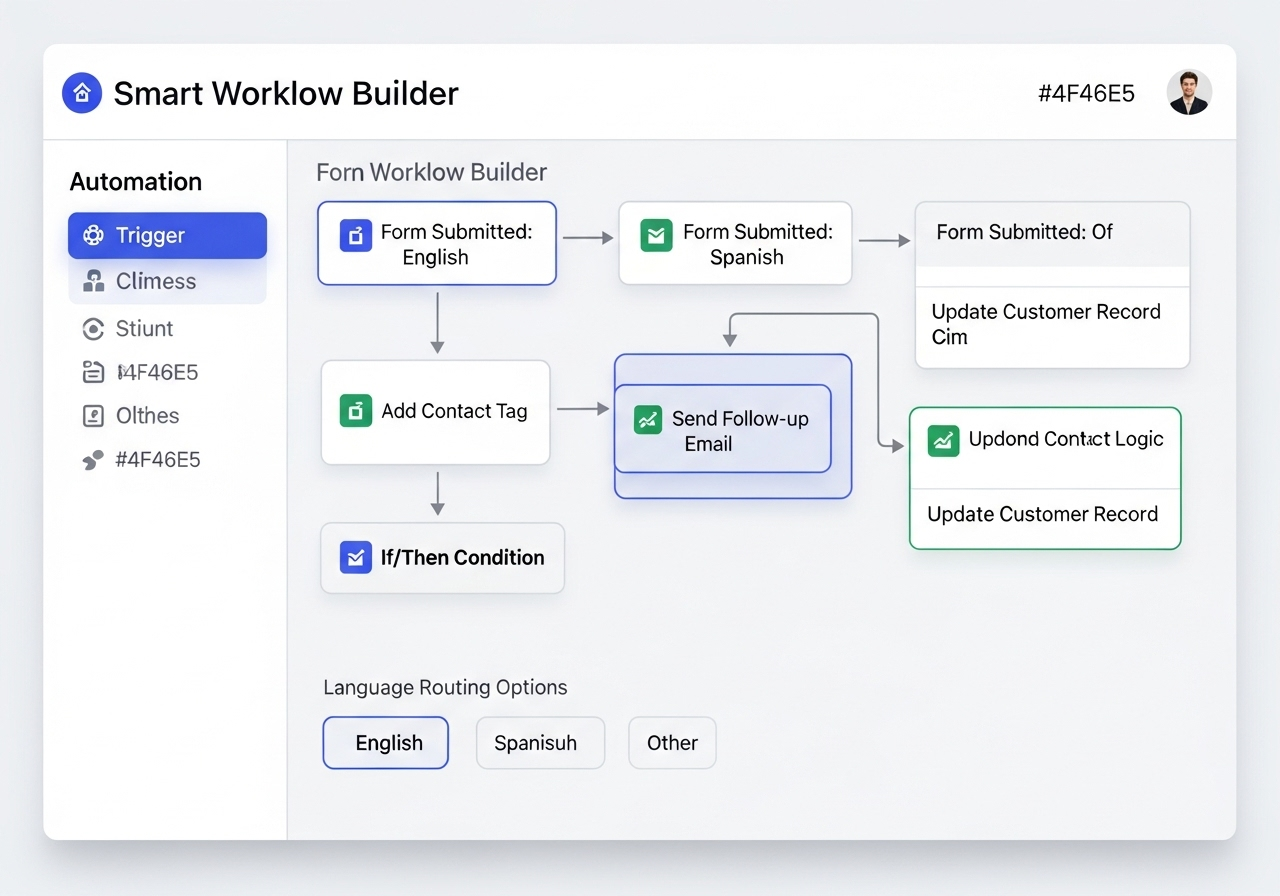Click the blue home logo icon
The width and height of the screenshot is (1280, 896).
[82, 93]
